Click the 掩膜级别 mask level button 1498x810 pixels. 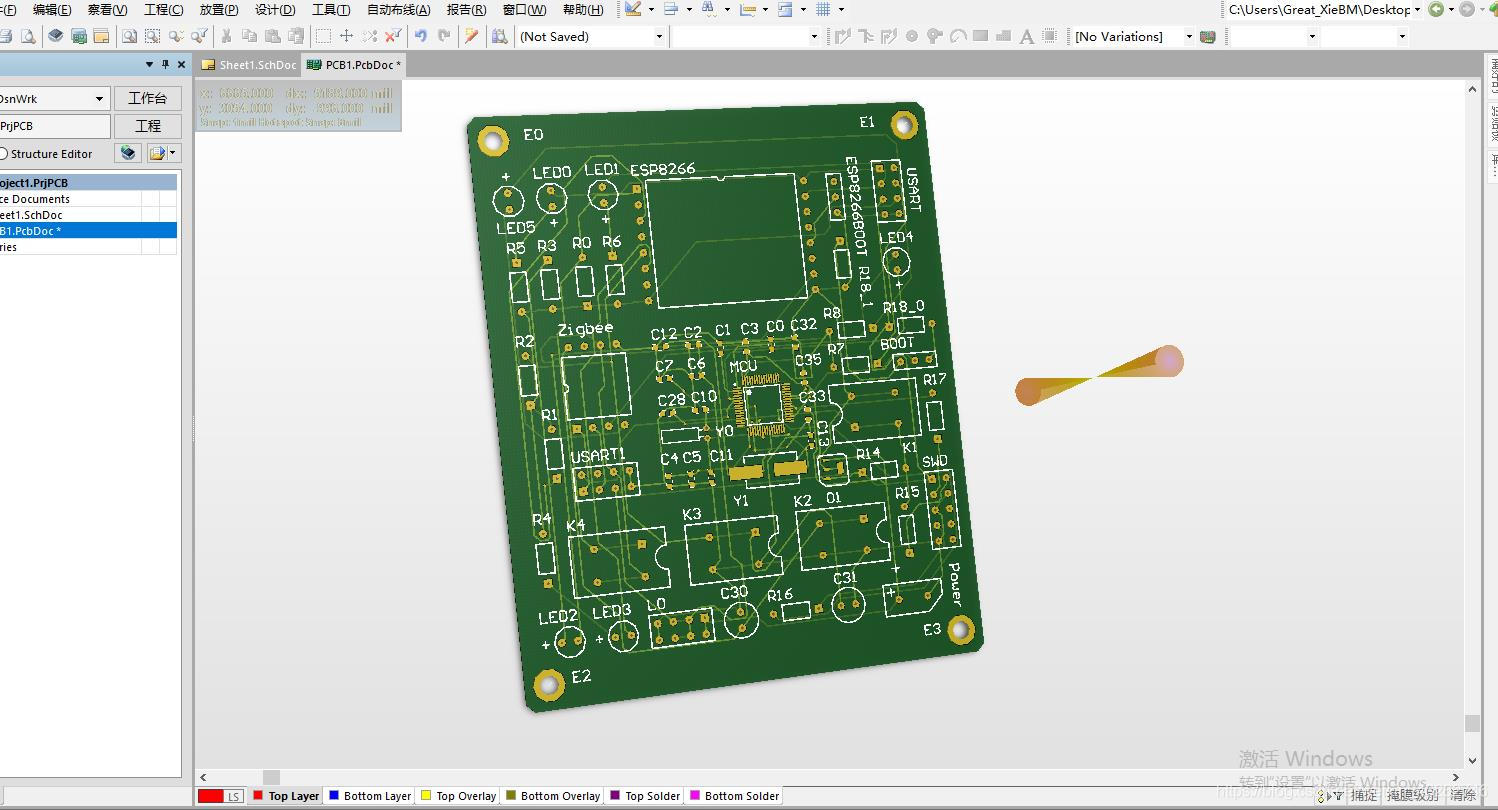tap(1413, 796)
